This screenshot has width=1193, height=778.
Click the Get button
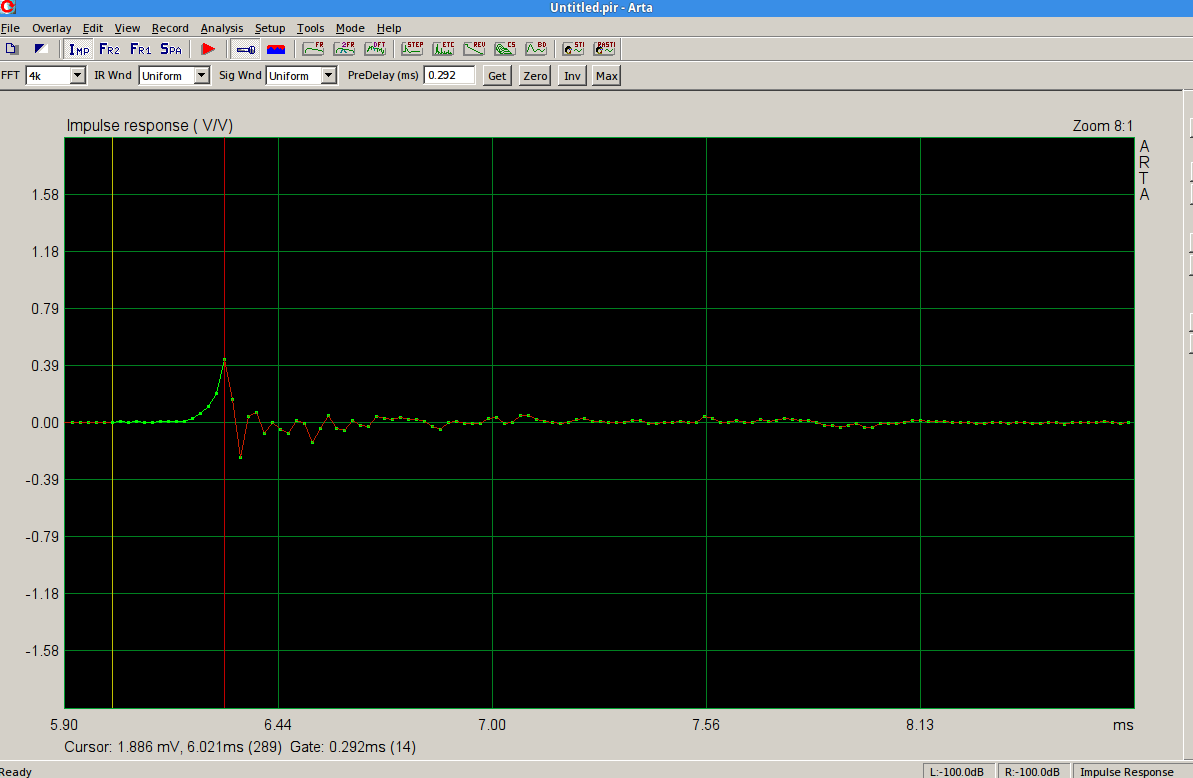click(x=497, y=75)
